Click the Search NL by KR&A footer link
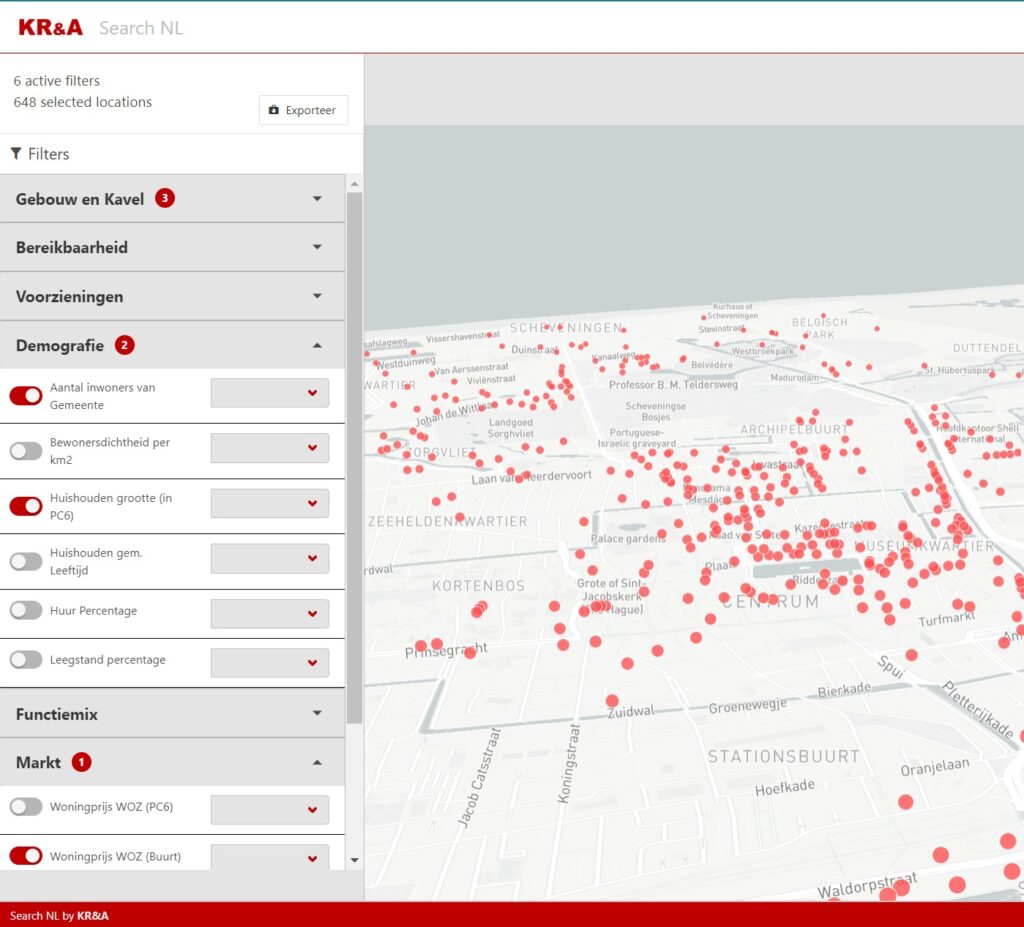The width and height of the screenshot is (1024, 927). [x=59, y=915]
